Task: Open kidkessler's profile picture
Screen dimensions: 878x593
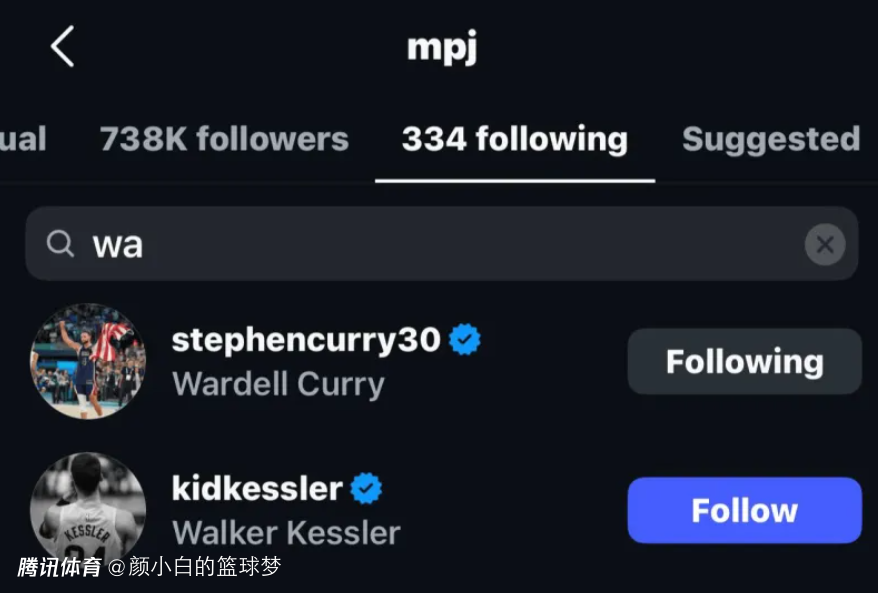Action: point(88,508)
